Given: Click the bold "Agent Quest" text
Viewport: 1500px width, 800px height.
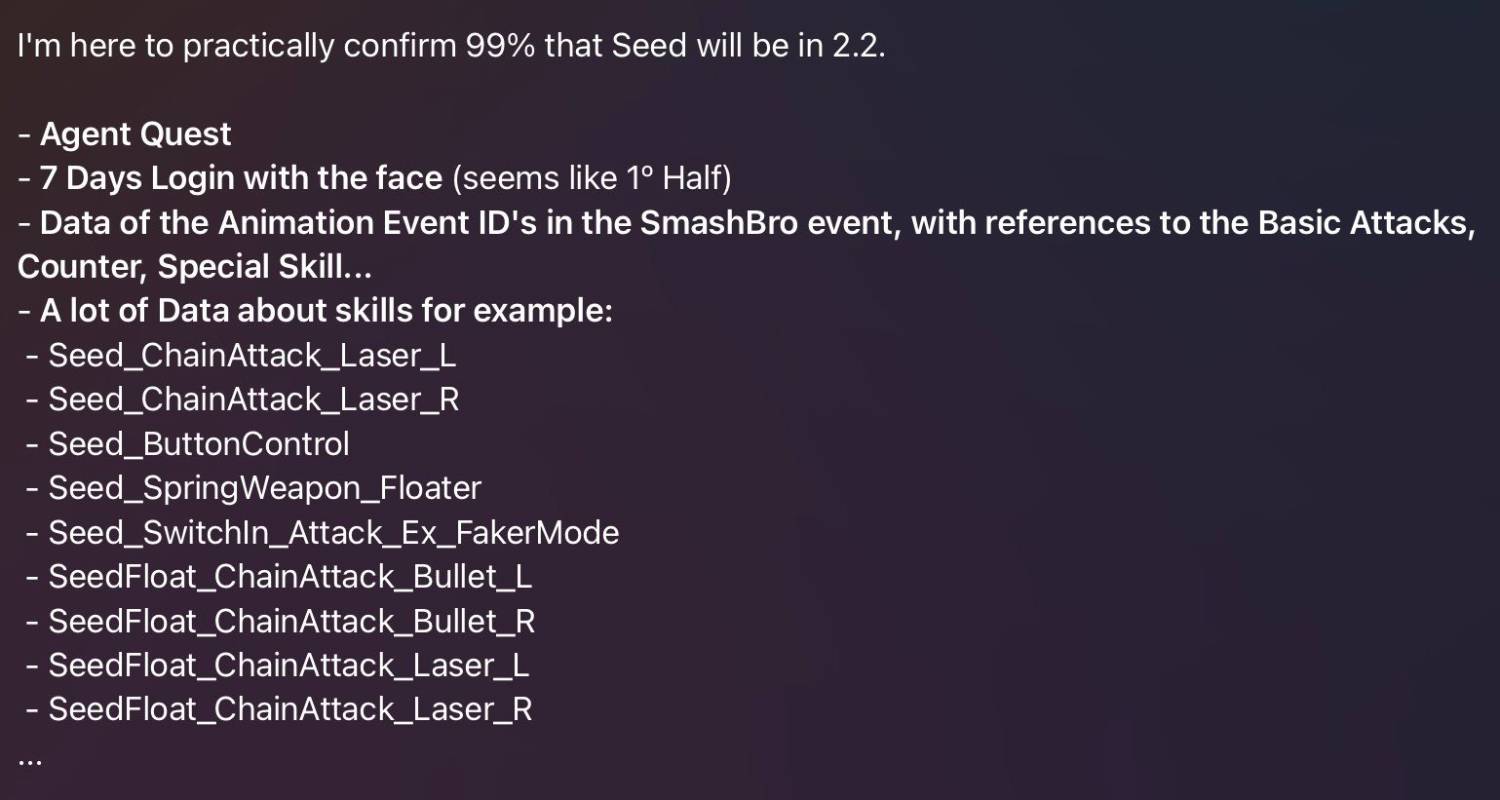Looking at the screenshot, I should point(135,135).
